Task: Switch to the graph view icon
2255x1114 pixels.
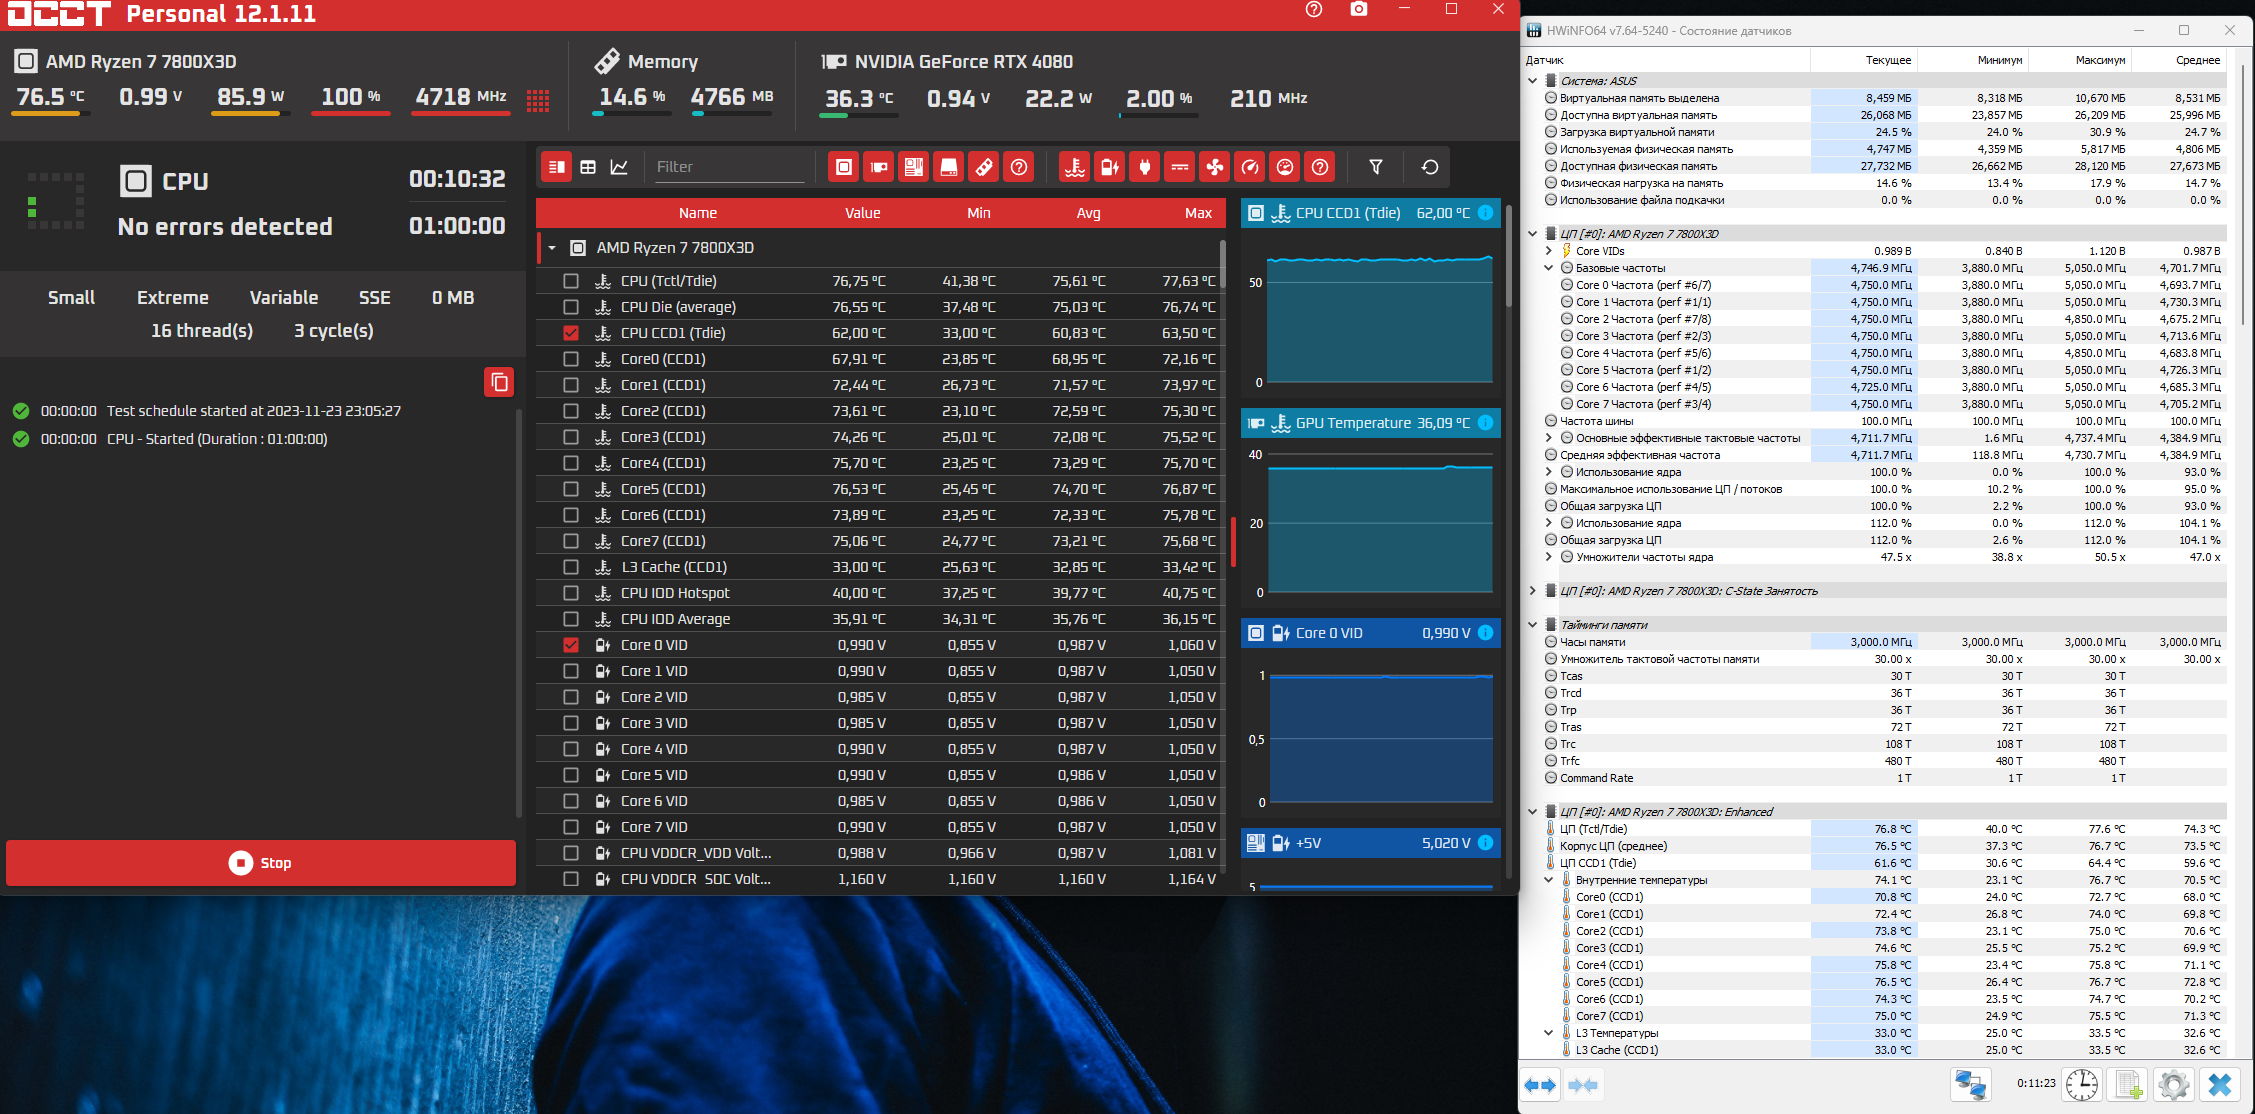Action: (x=620, y=167)
